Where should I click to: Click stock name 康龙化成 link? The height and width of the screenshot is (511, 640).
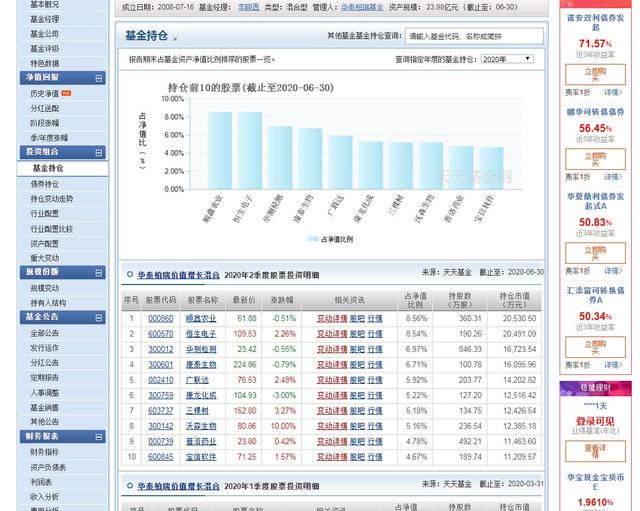201,395
